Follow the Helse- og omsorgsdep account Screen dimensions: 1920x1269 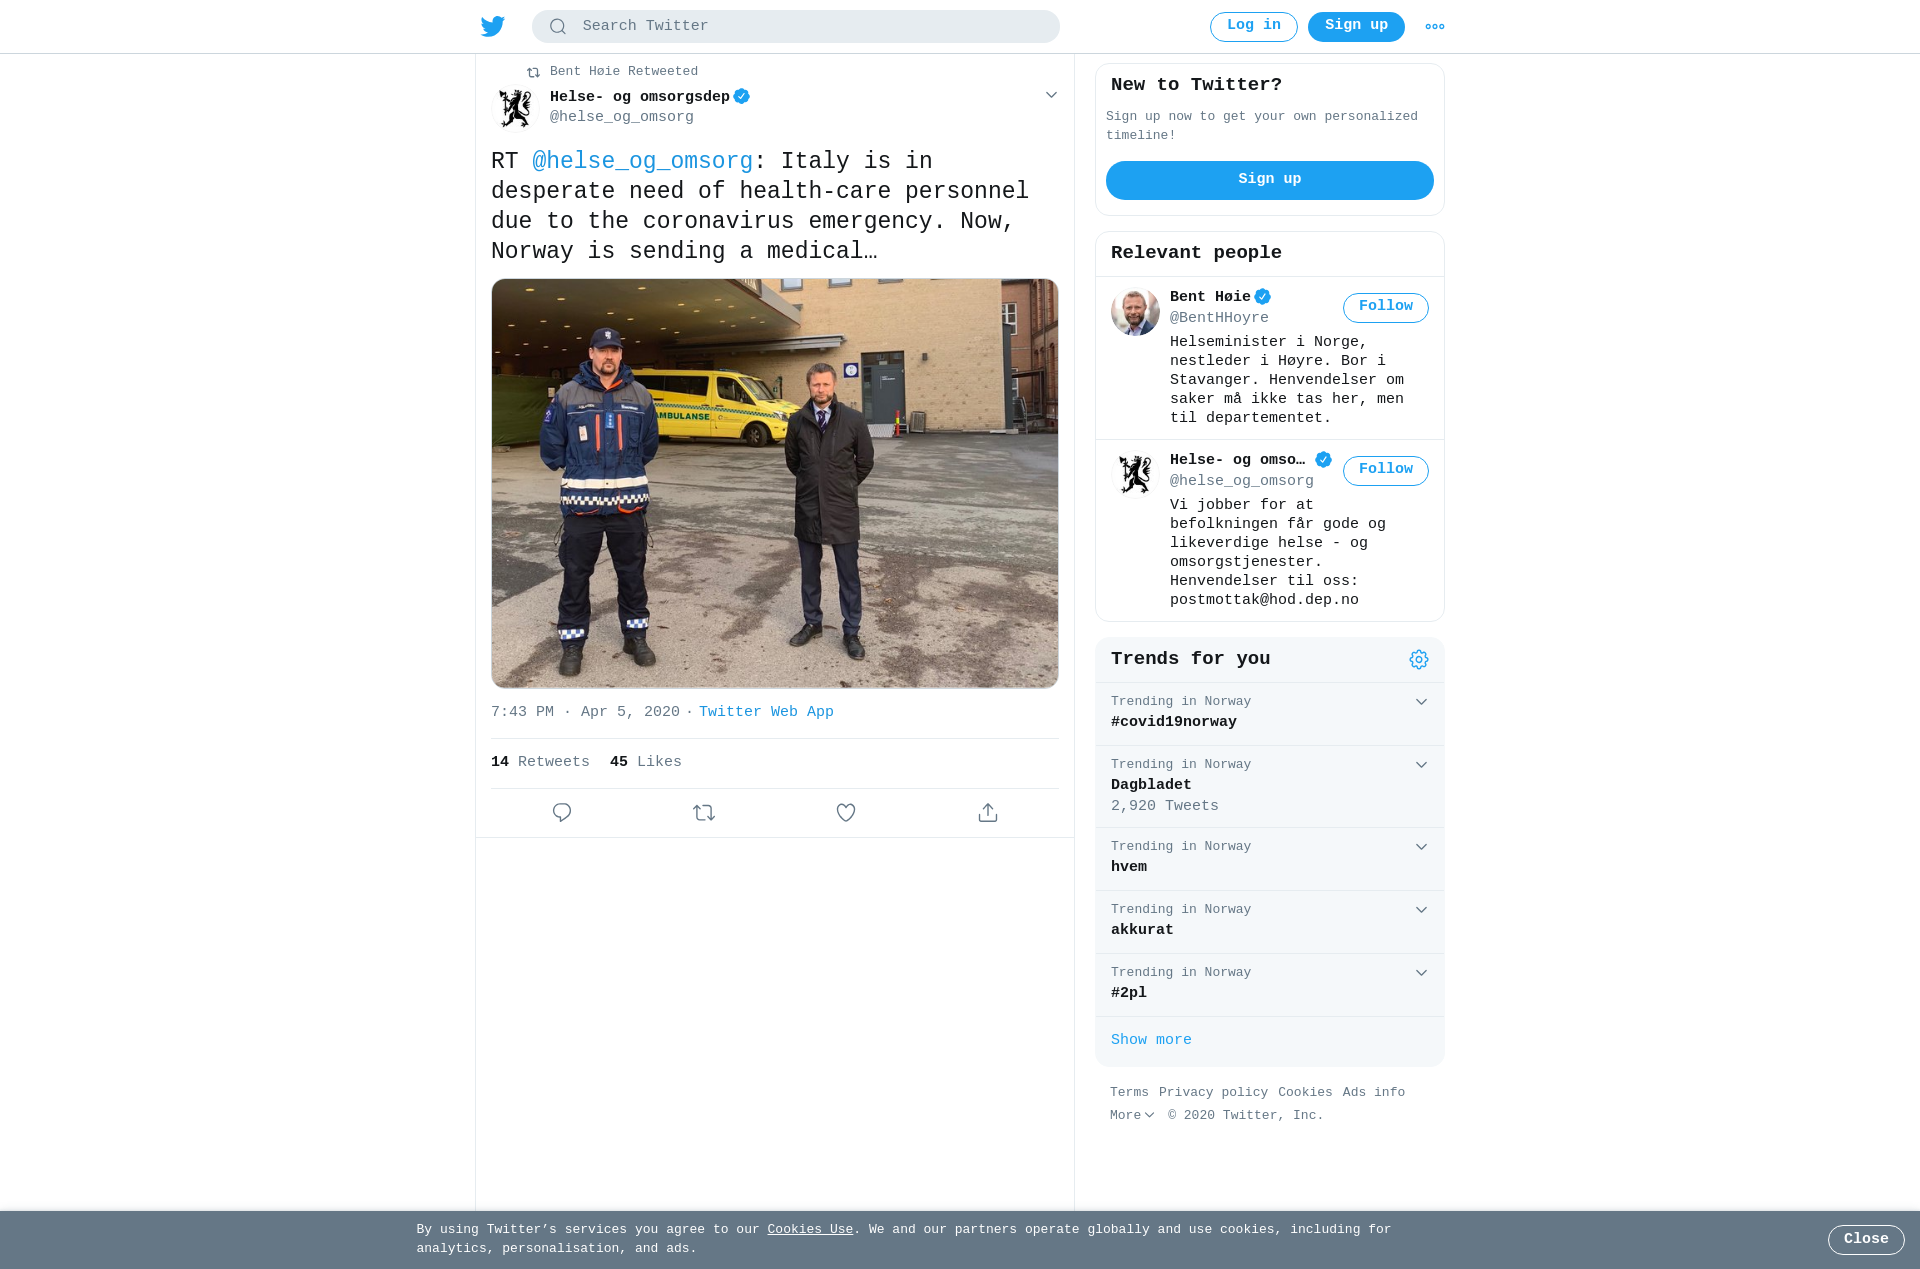coord(1386,470)
